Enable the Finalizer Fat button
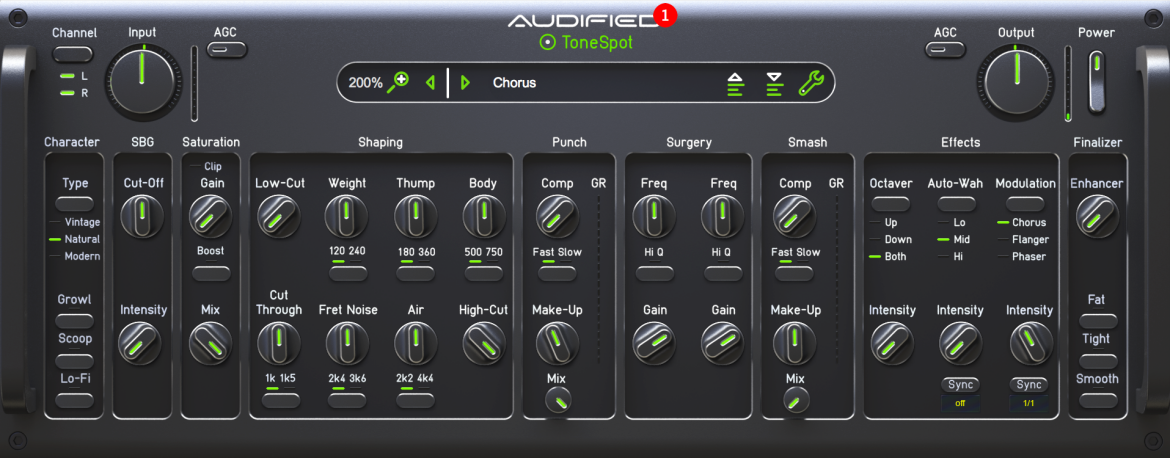Screen dimensions: 1170x458 click(1098, 321)
